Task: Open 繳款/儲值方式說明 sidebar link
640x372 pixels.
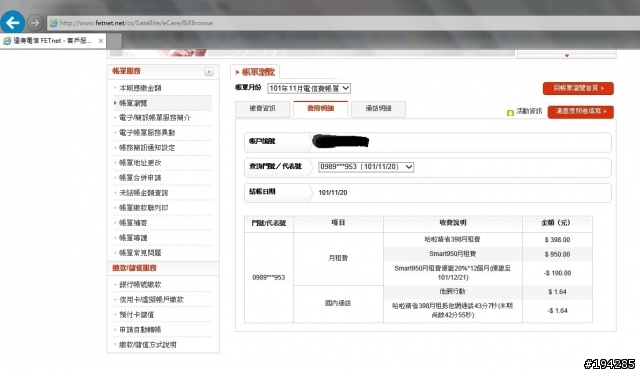Action: pos(148,345)
